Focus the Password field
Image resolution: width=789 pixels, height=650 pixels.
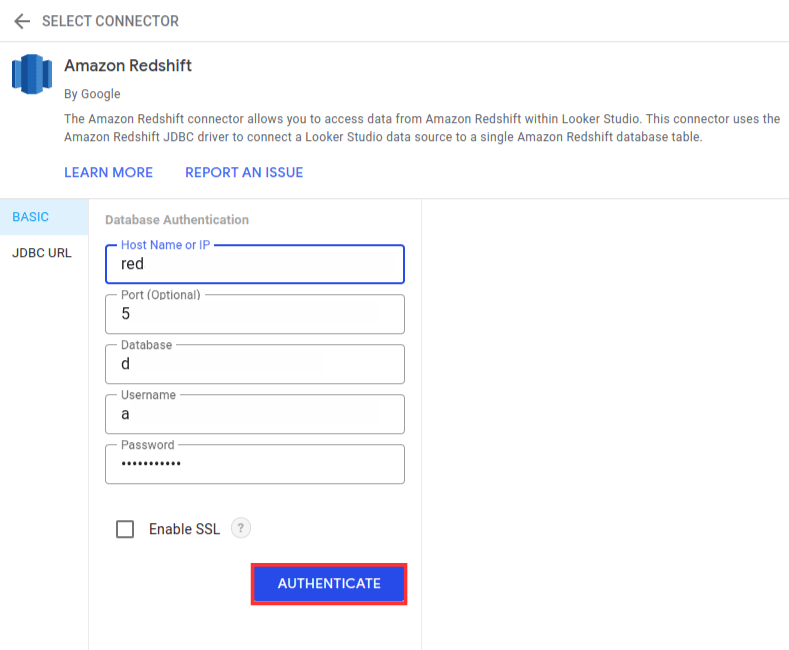[254, 464]
